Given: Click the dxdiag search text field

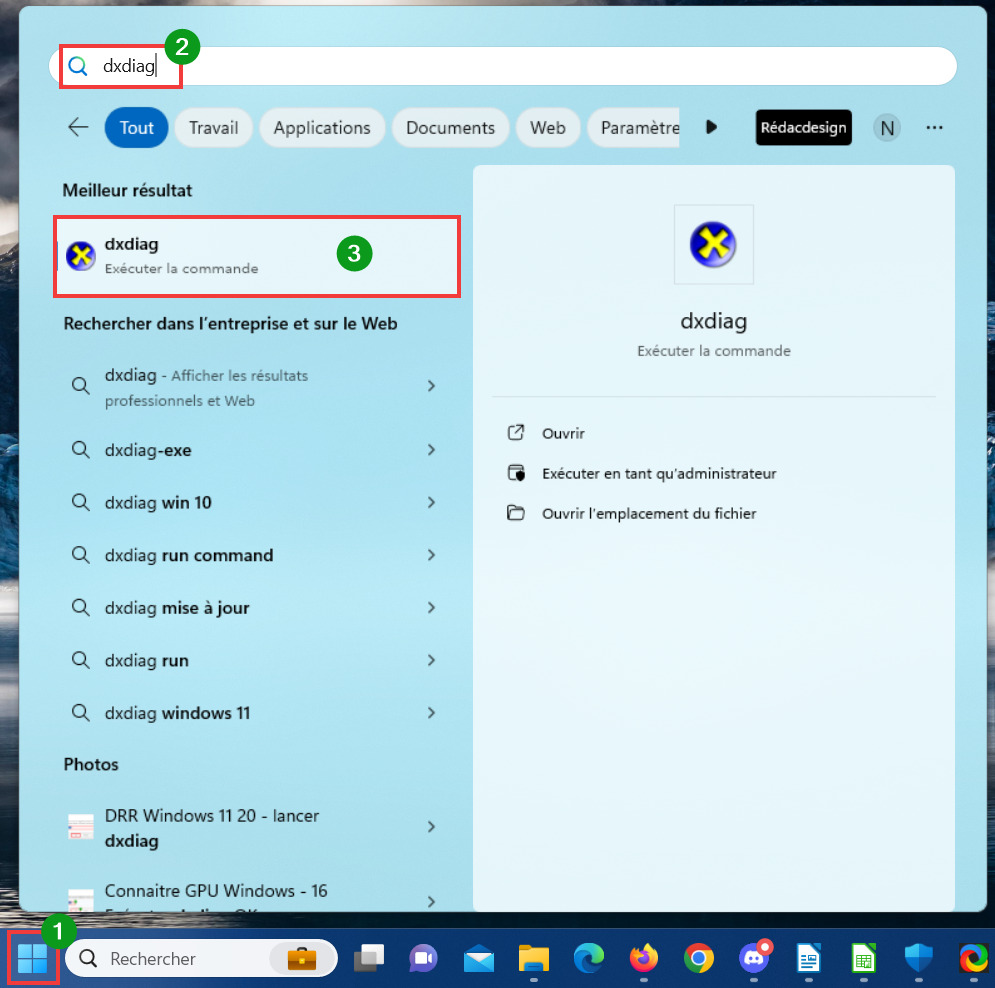Looking at the screenshot, I should [x=502, y=66].
